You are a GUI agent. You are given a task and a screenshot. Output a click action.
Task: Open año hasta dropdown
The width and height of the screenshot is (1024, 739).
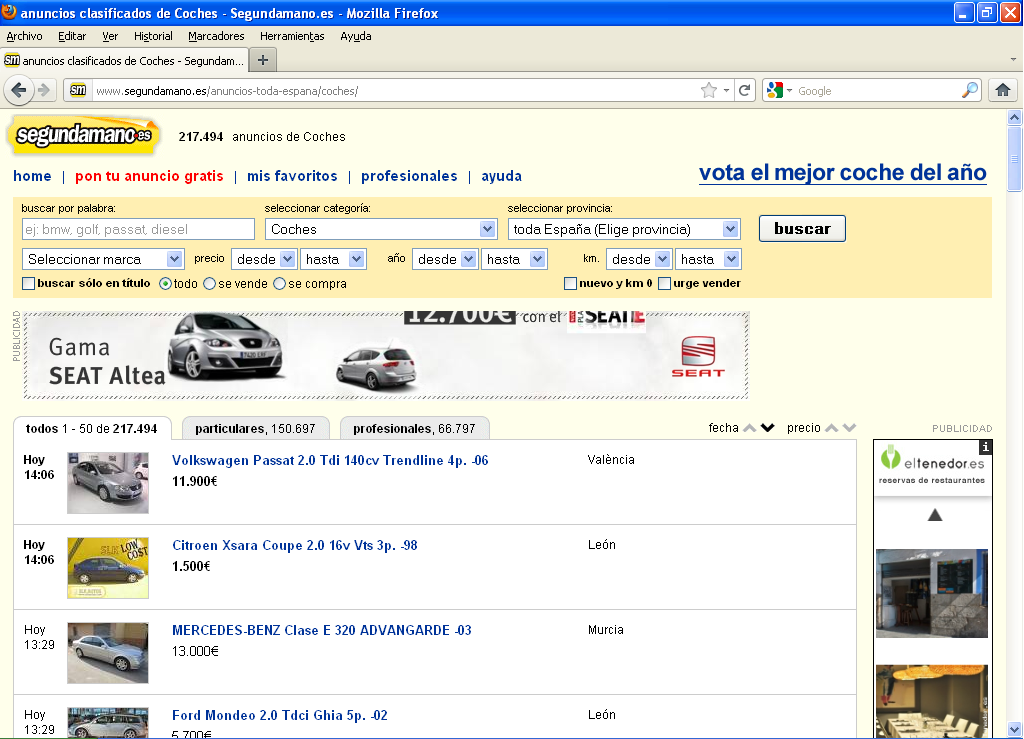tap(514, 259)
